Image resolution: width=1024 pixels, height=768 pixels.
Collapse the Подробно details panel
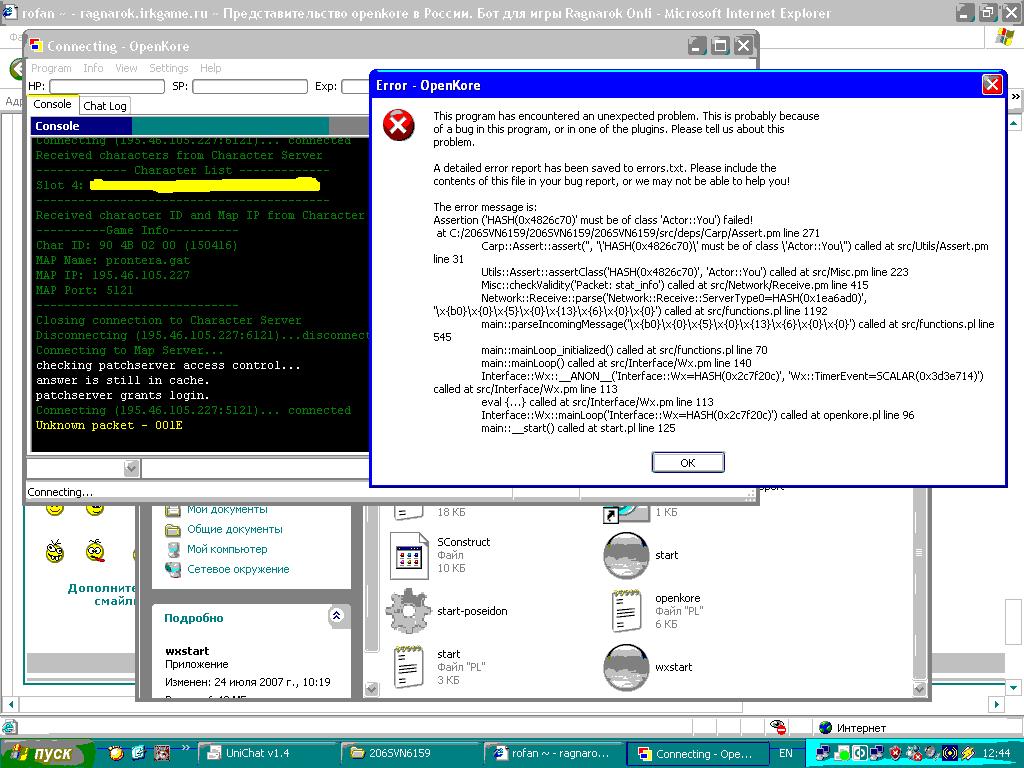click(x=336, y=615)
